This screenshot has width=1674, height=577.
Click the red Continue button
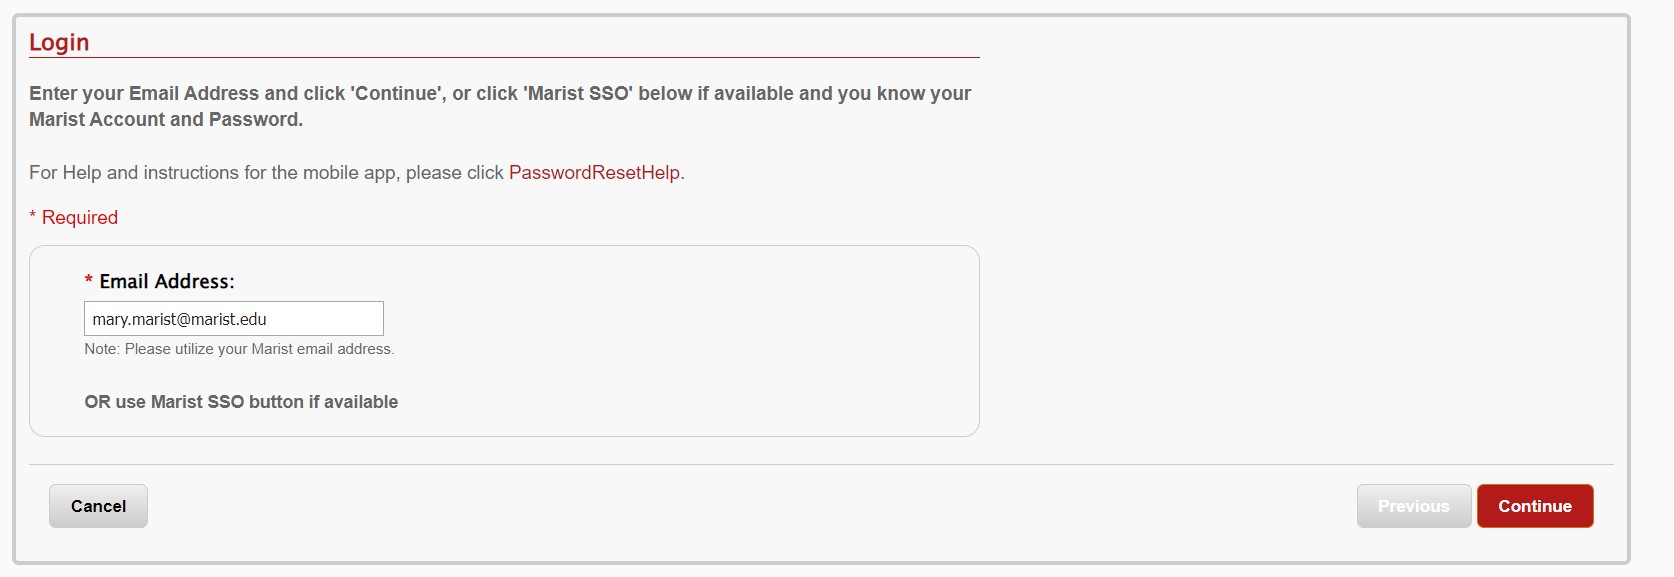pyautogui.click(x=1534, y=506)
